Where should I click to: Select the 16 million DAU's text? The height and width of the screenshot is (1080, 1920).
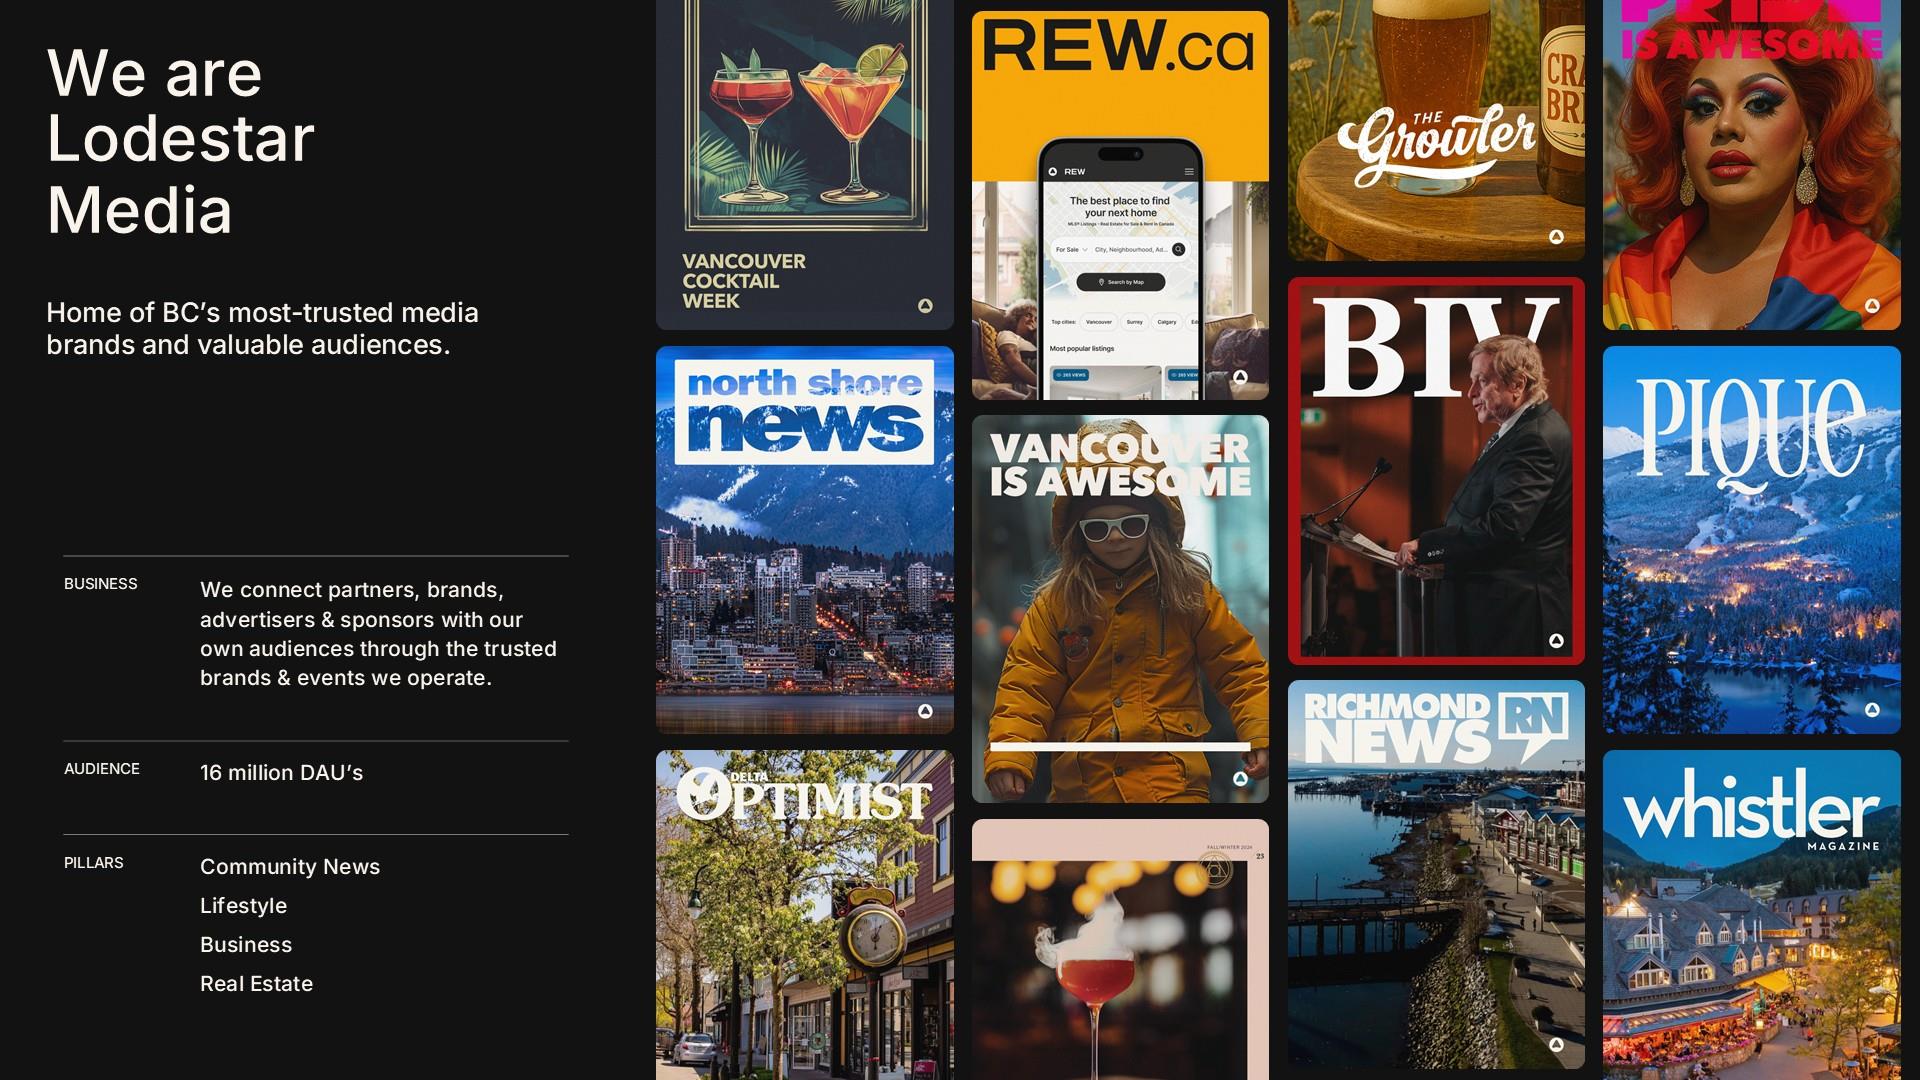281,773
